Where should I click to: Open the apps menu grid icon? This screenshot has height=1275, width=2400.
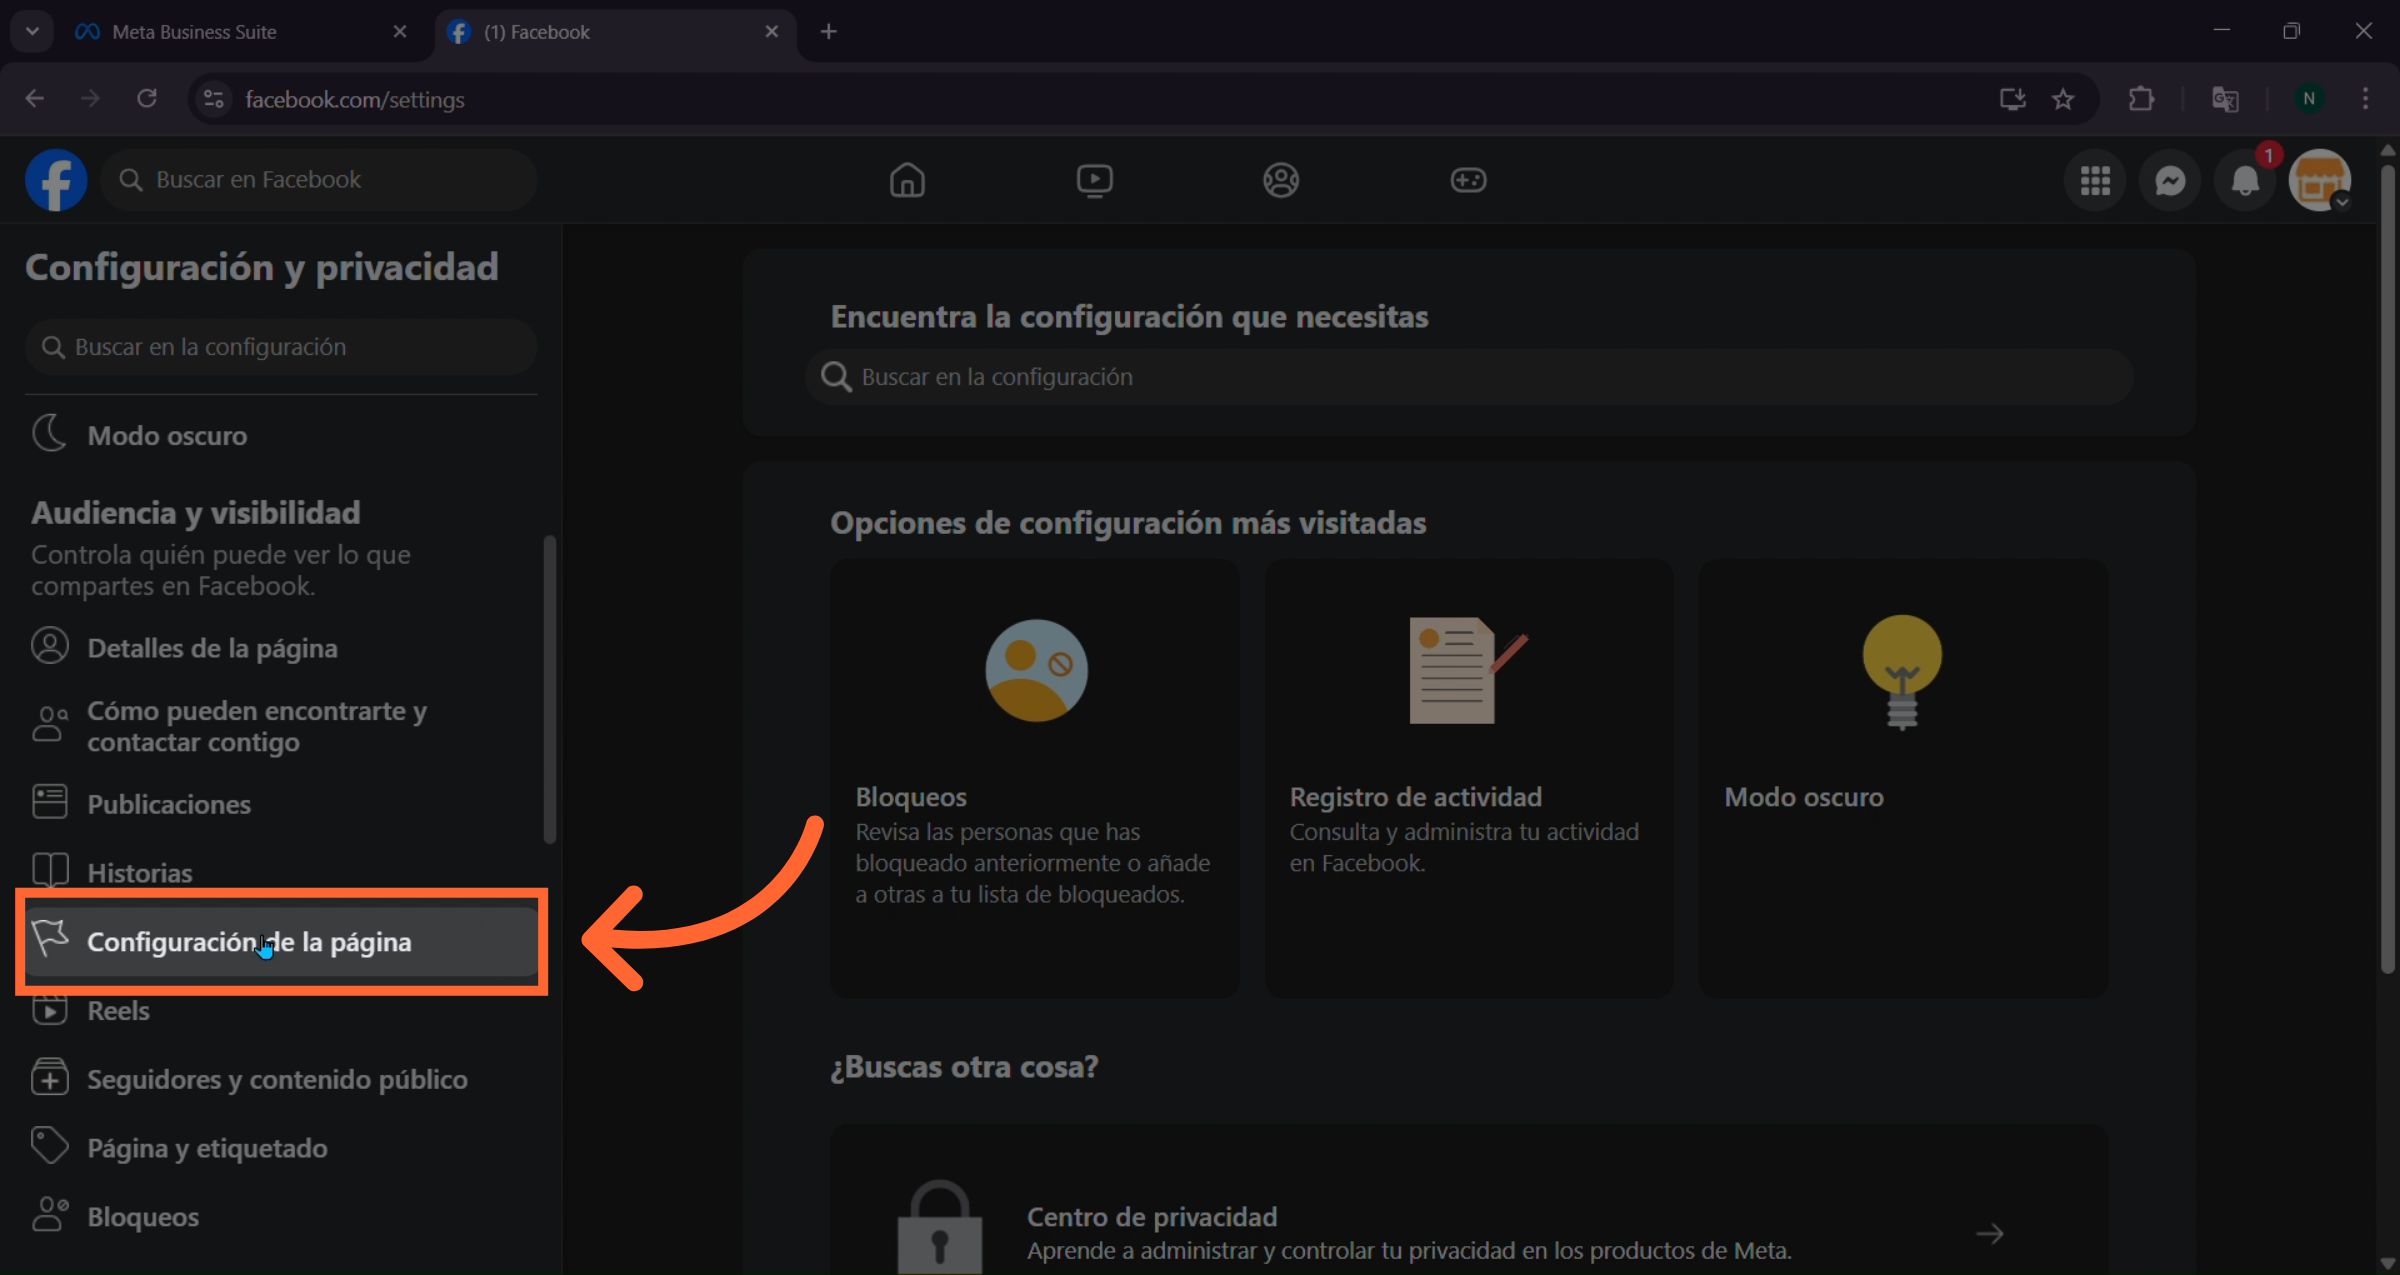pyautogui.click(x=2095, y=180)
